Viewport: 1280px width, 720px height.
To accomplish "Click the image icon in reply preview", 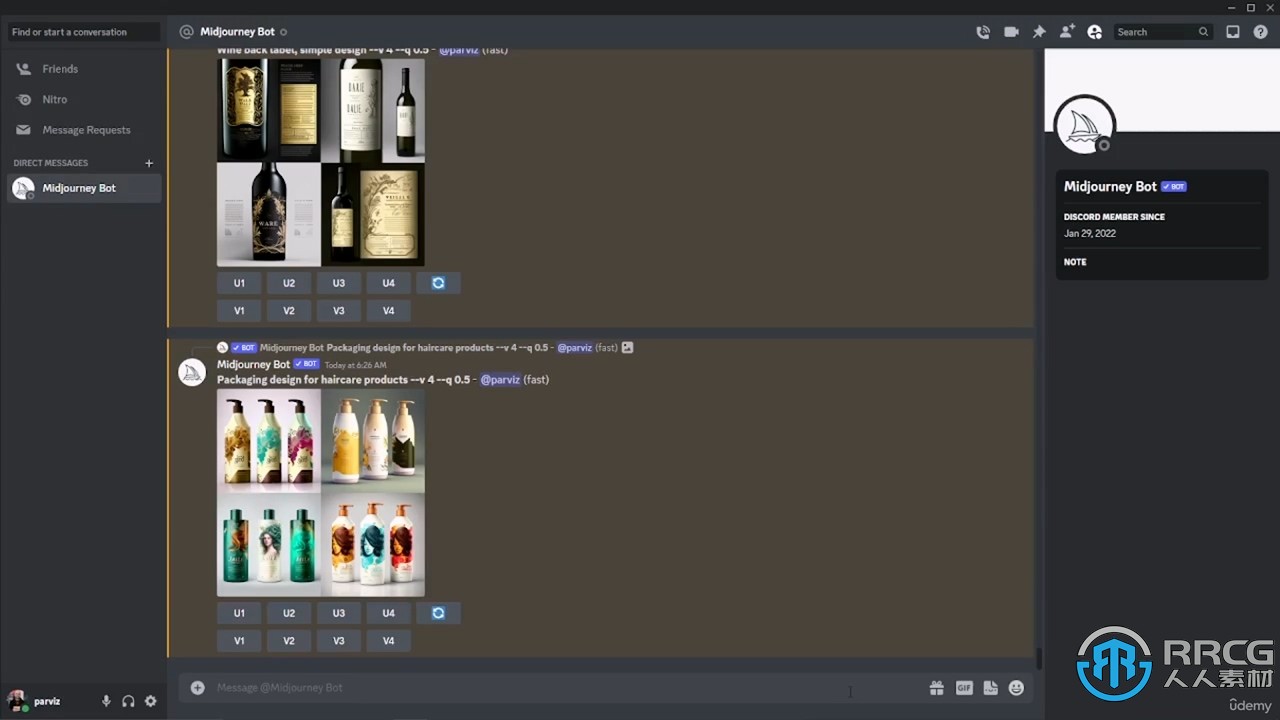I will click(x=627, y=348).
